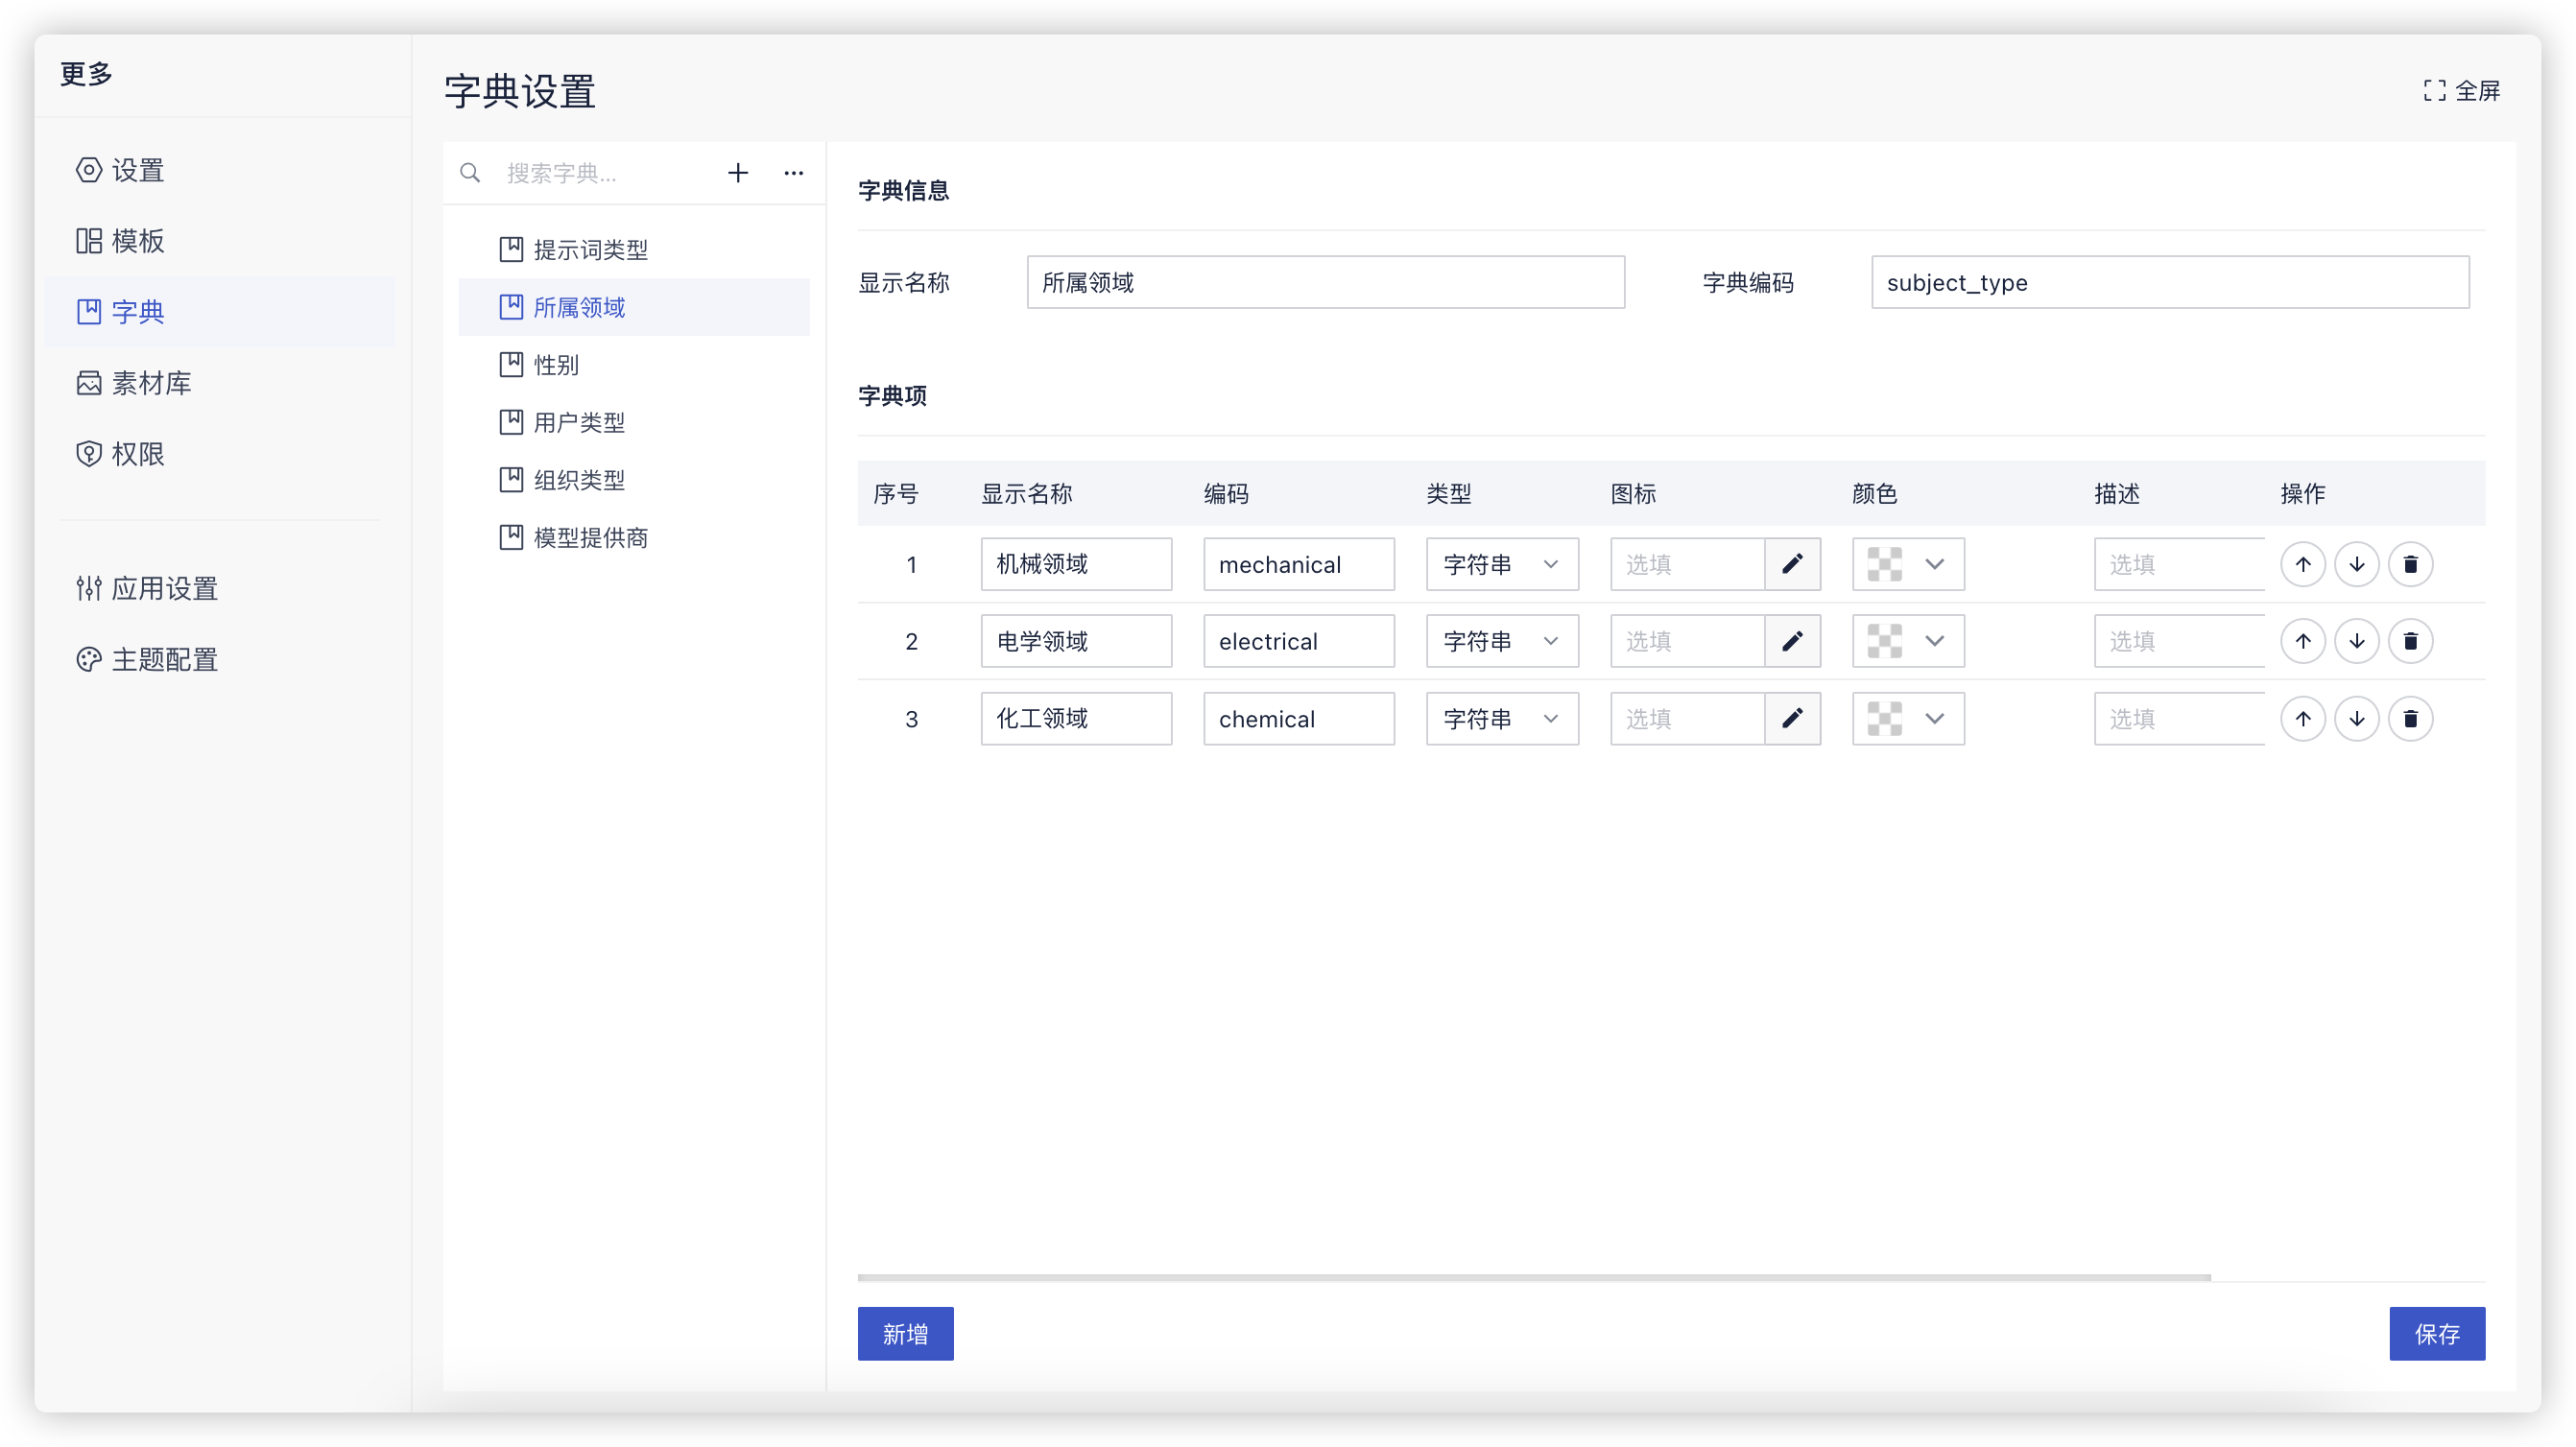Viewport: 2576px width, 1447px height.
Task: Click the pencil icon in the mechanical row
Action: point(1792,564)
